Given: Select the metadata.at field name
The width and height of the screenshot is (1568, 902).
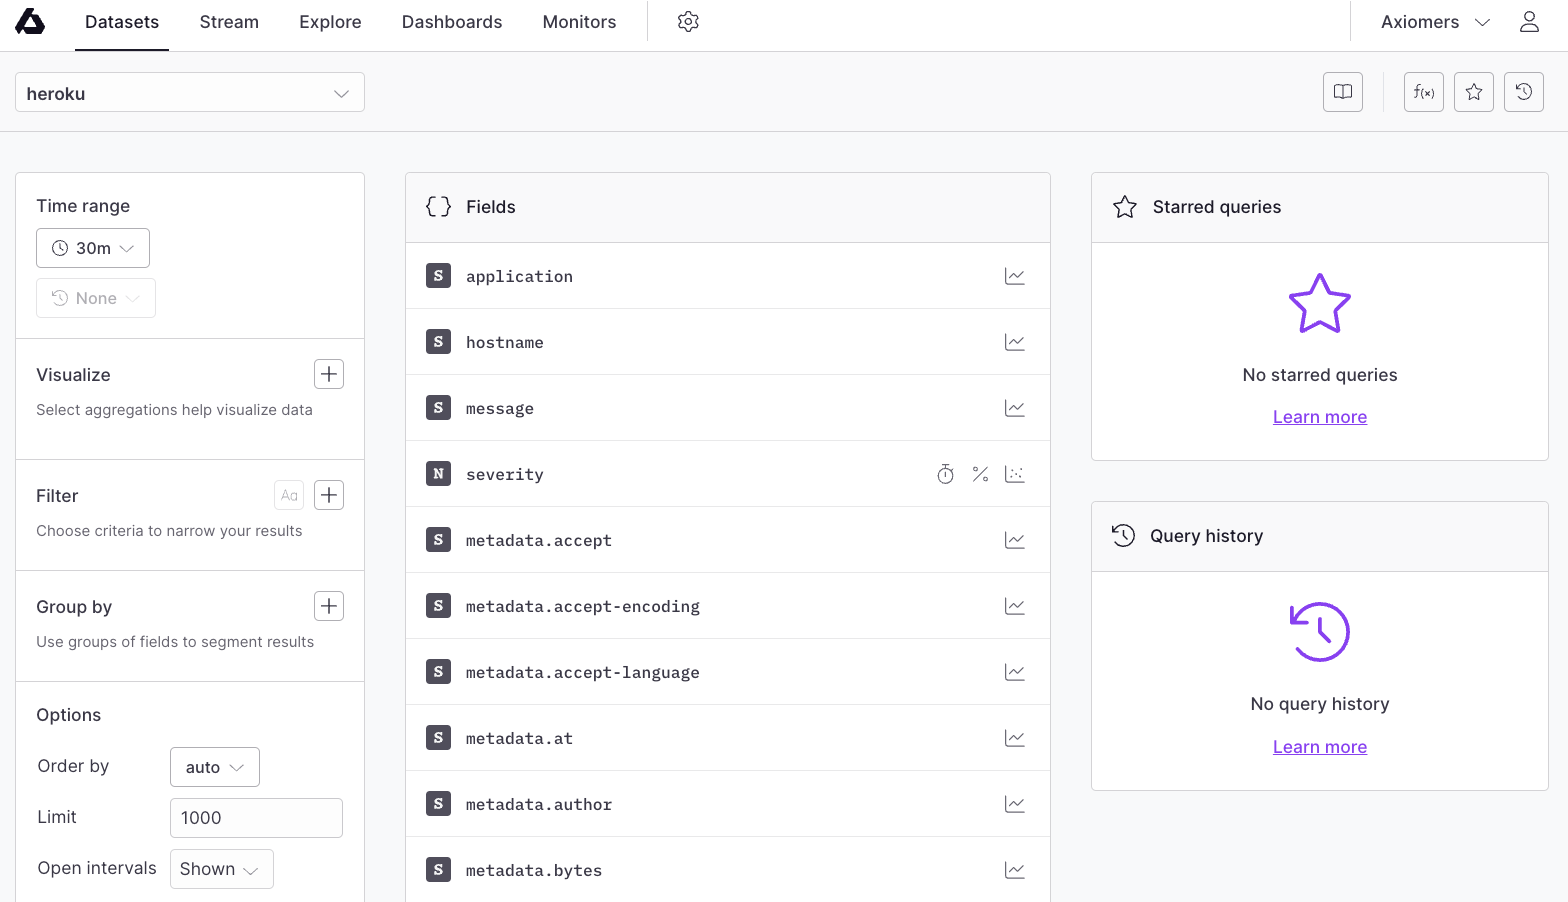Looking at the screenshot, I should (519, 738).
